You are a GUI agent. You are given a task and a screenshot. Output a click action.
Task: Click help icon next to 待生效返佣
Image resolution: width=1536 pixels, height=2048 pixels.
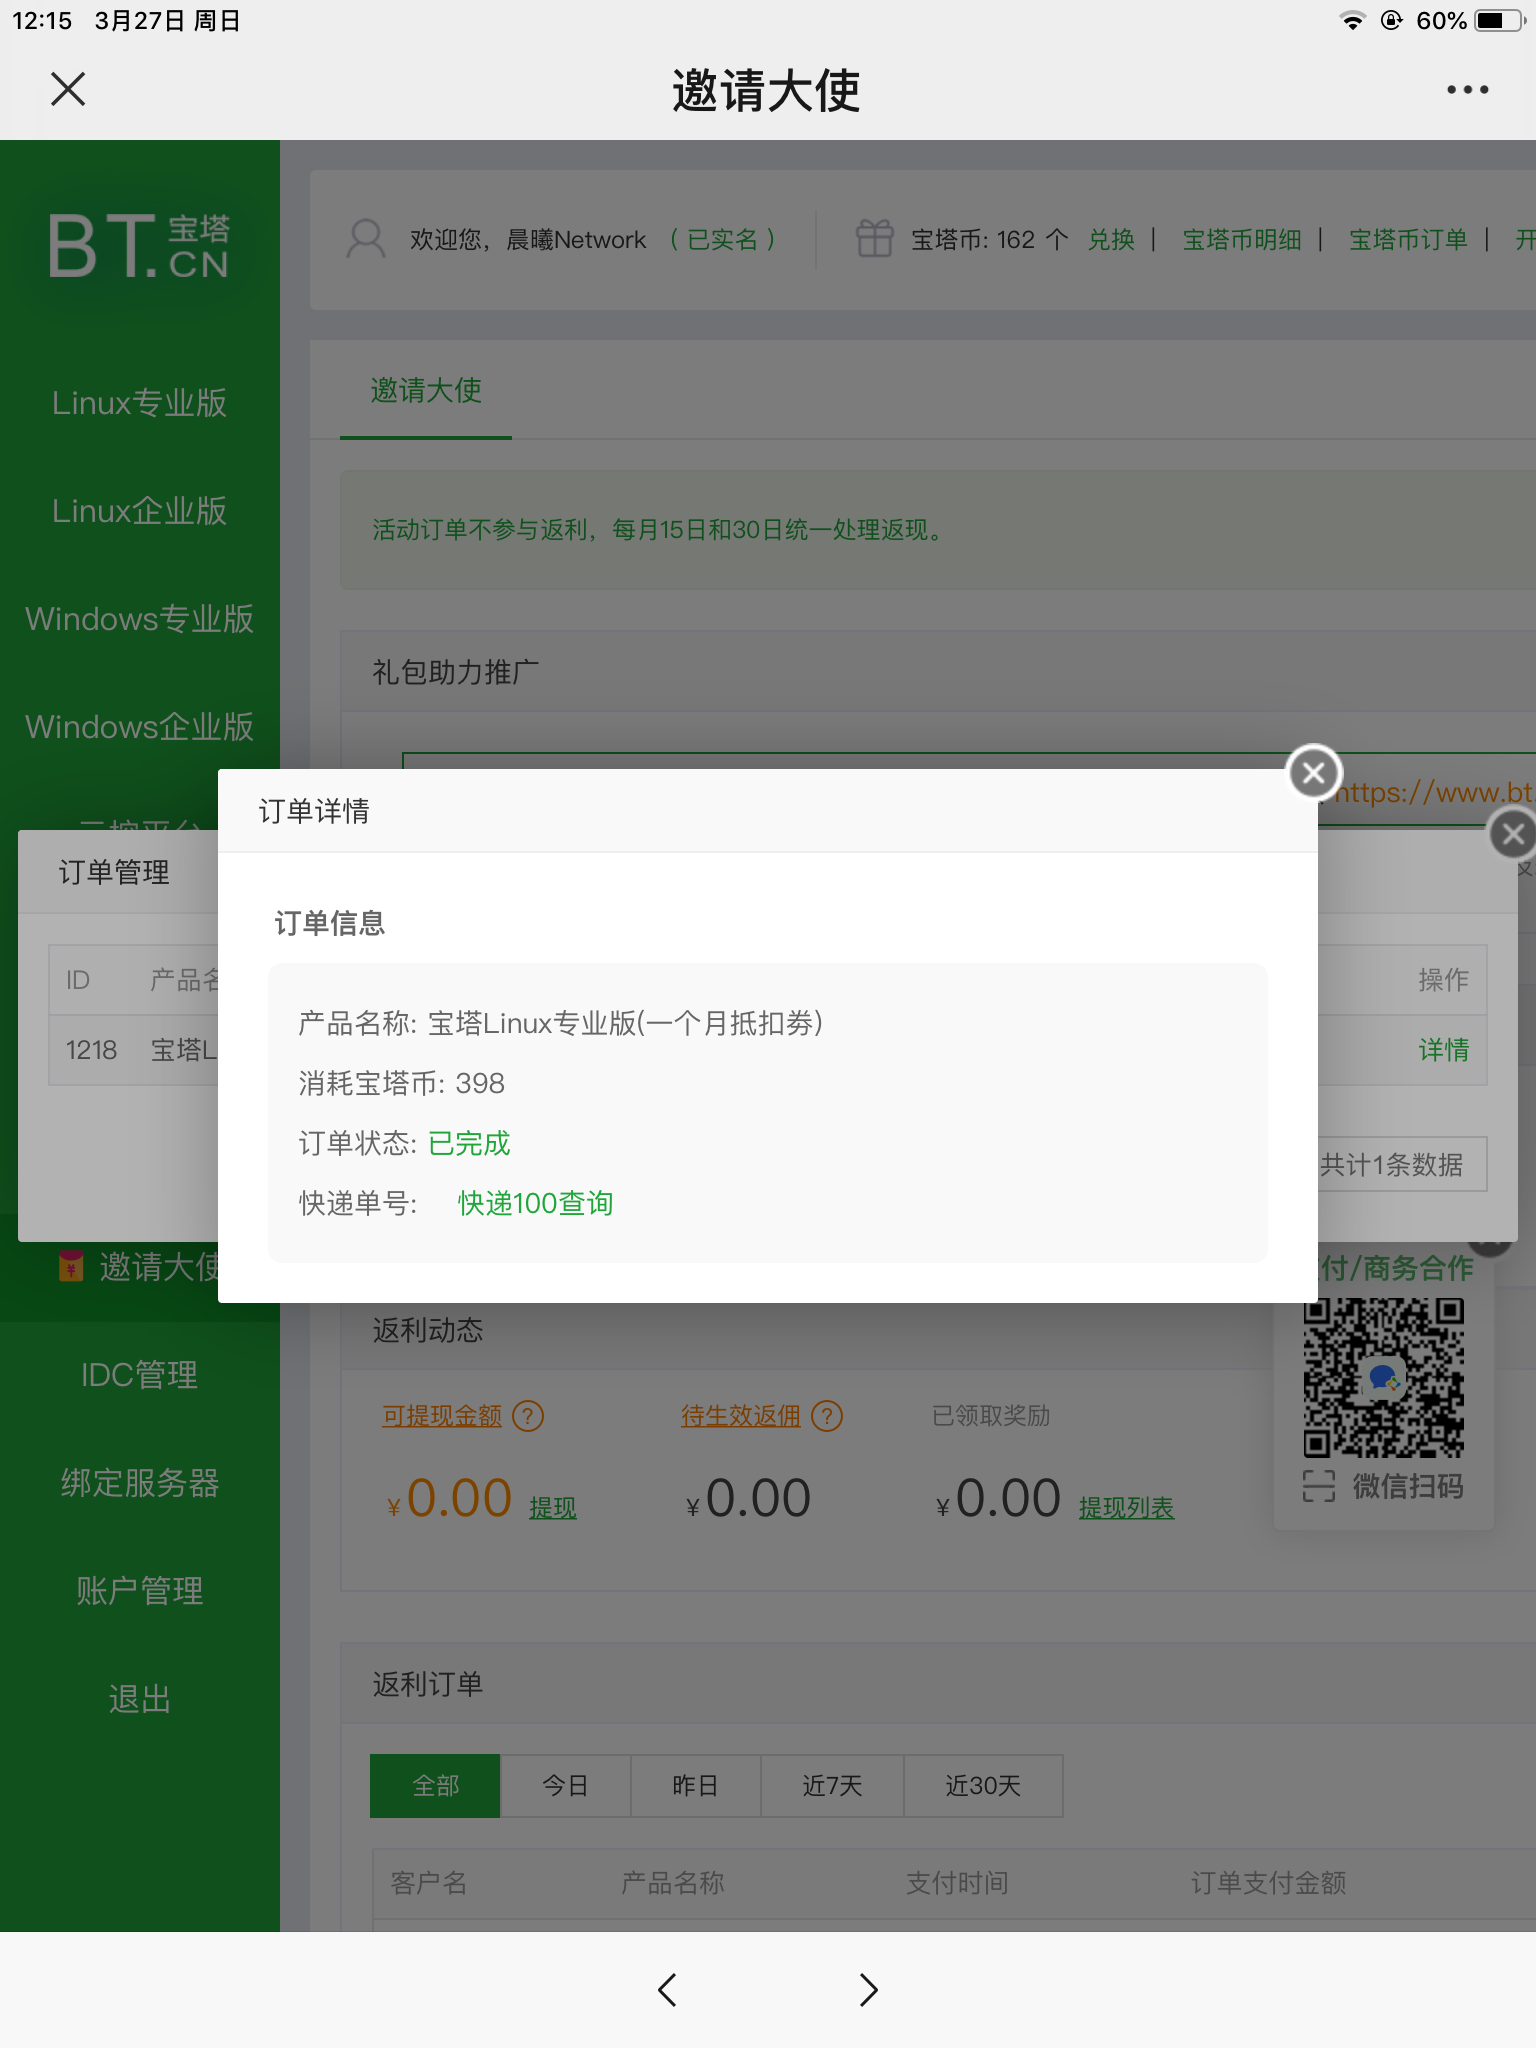click(827, 1416)
